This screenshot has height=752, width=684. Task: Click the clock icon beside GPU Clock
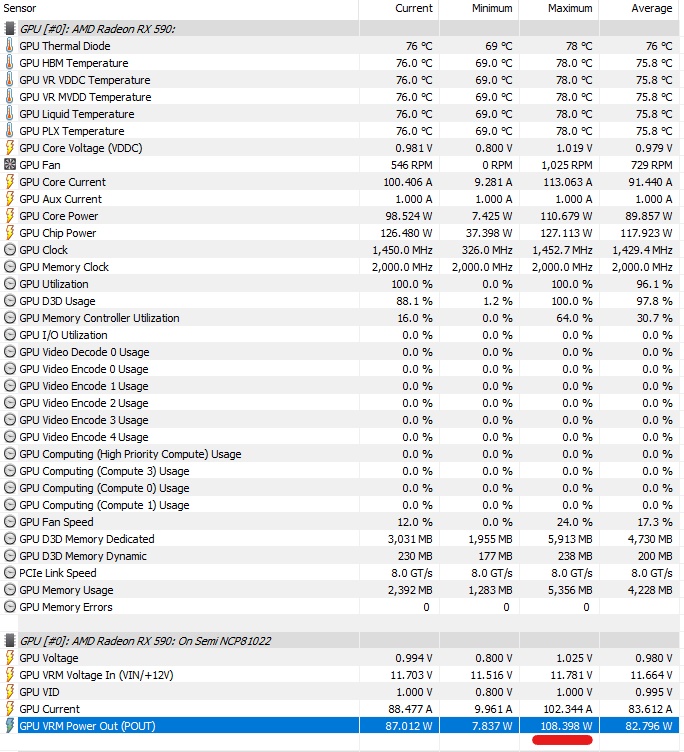click(10, 250)
